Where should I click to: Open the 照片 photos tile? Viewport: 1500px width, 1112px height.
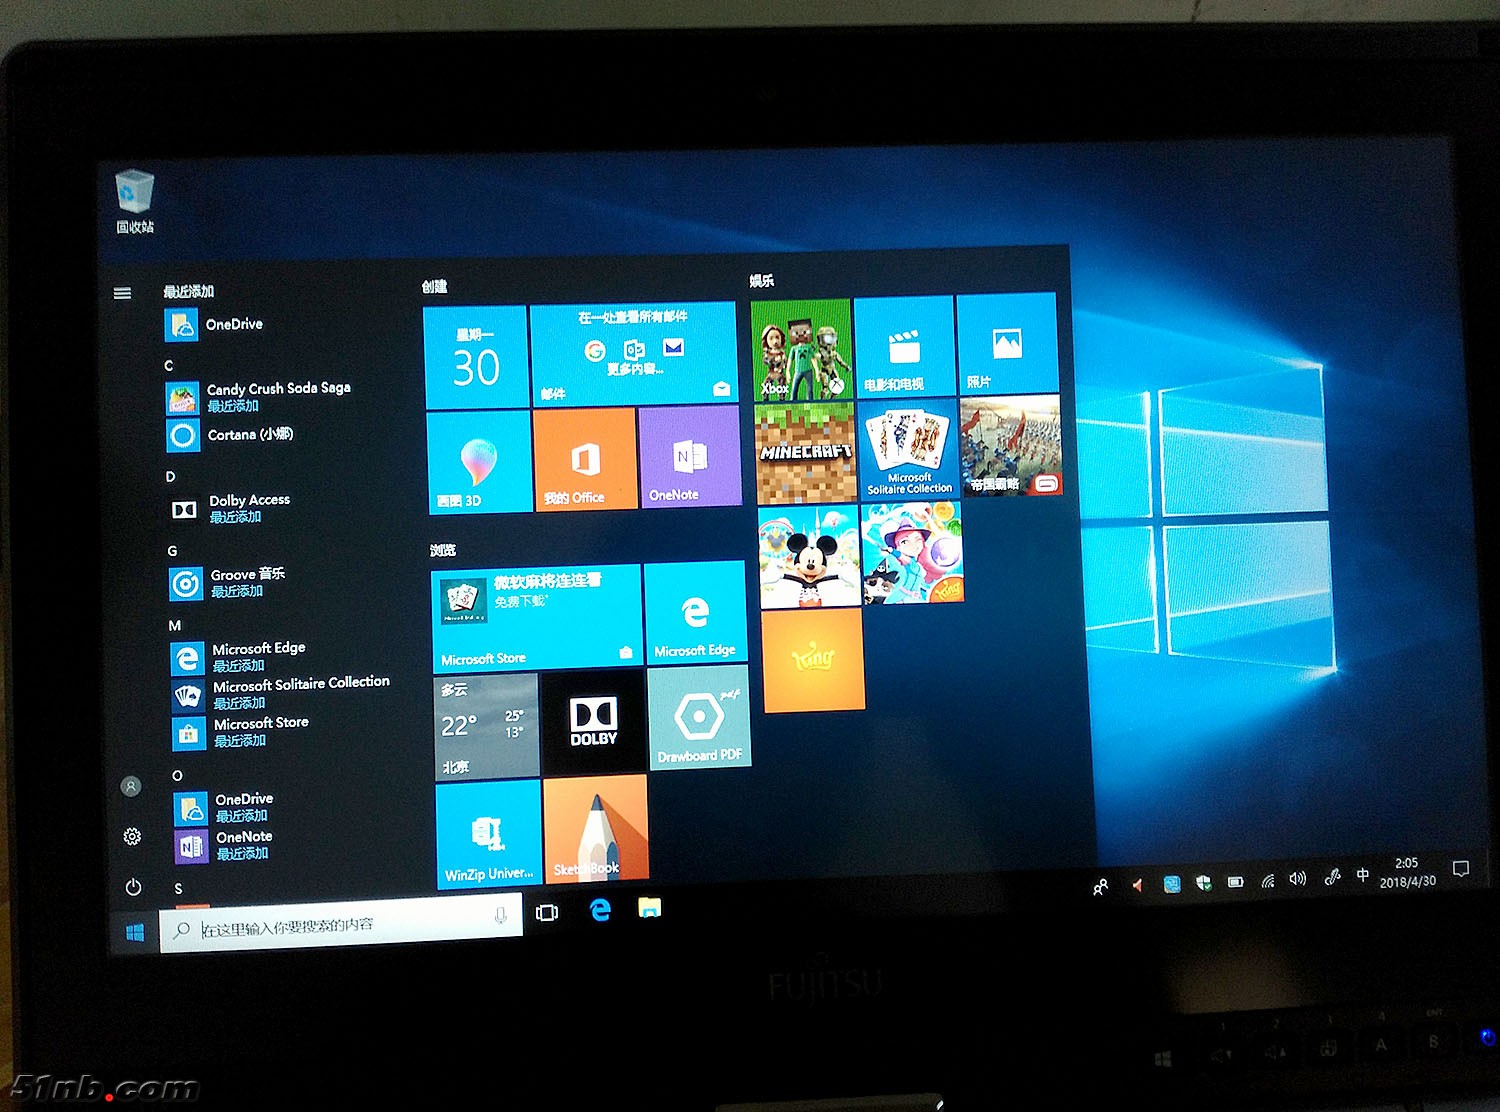pos(1007,343)
